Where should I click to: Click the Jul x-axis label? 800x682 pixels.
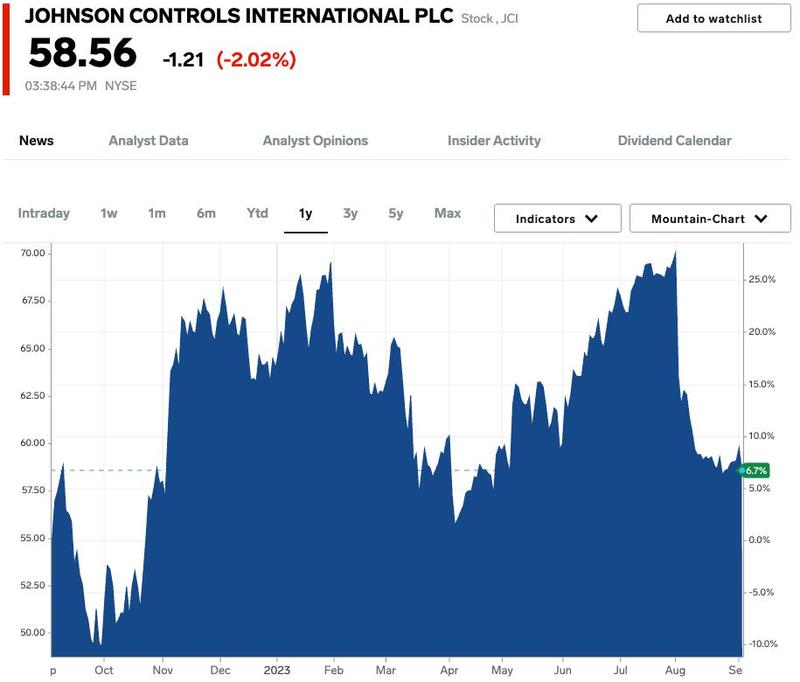(x=620, y=670)
